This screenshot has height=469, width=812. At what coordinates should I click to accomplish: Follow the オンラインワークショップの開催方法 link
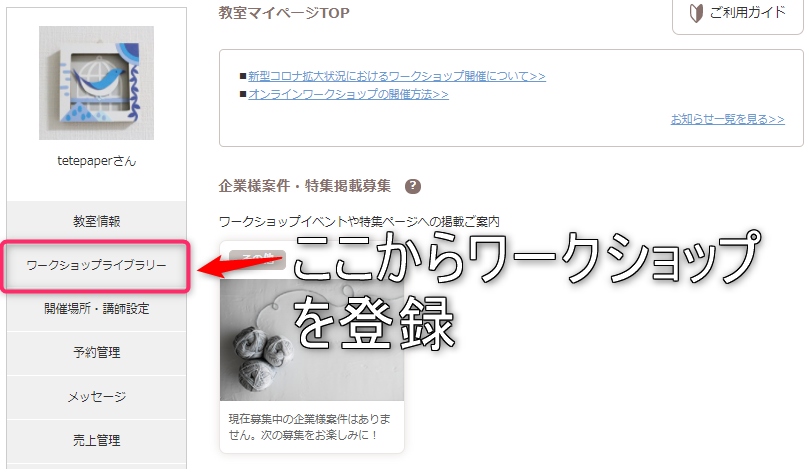349,94
